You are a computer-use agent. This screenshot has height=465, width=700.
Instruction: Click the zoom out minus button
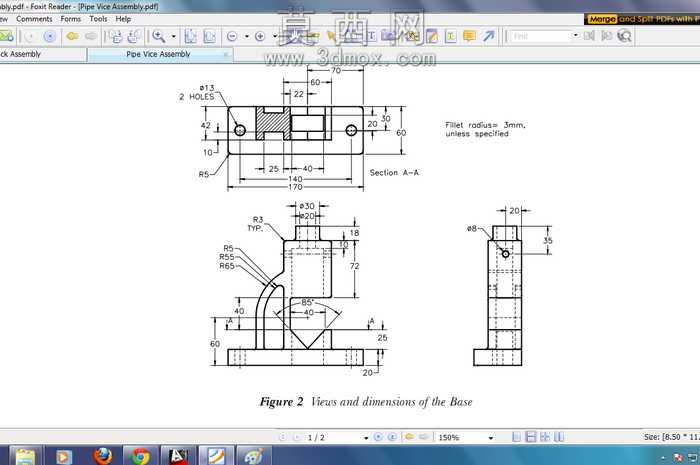pyautogui.click(x=232, y=36)
